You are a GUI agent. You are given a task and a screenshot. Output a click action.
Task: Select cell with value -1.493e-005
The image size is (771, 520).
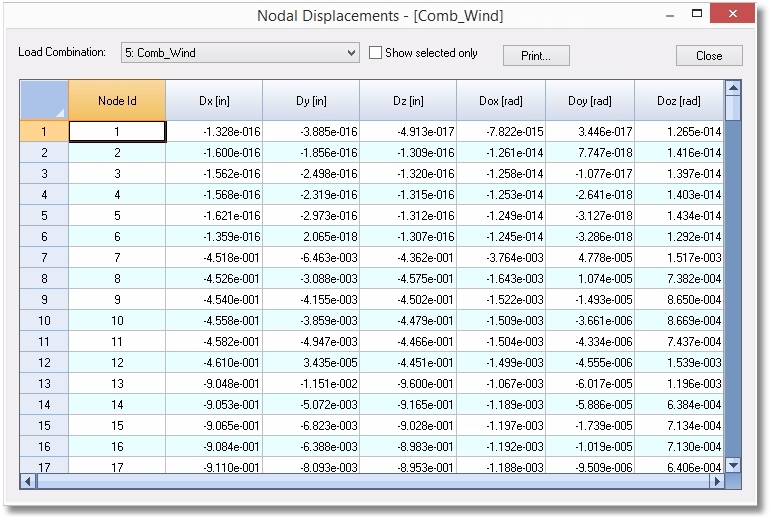590,299
